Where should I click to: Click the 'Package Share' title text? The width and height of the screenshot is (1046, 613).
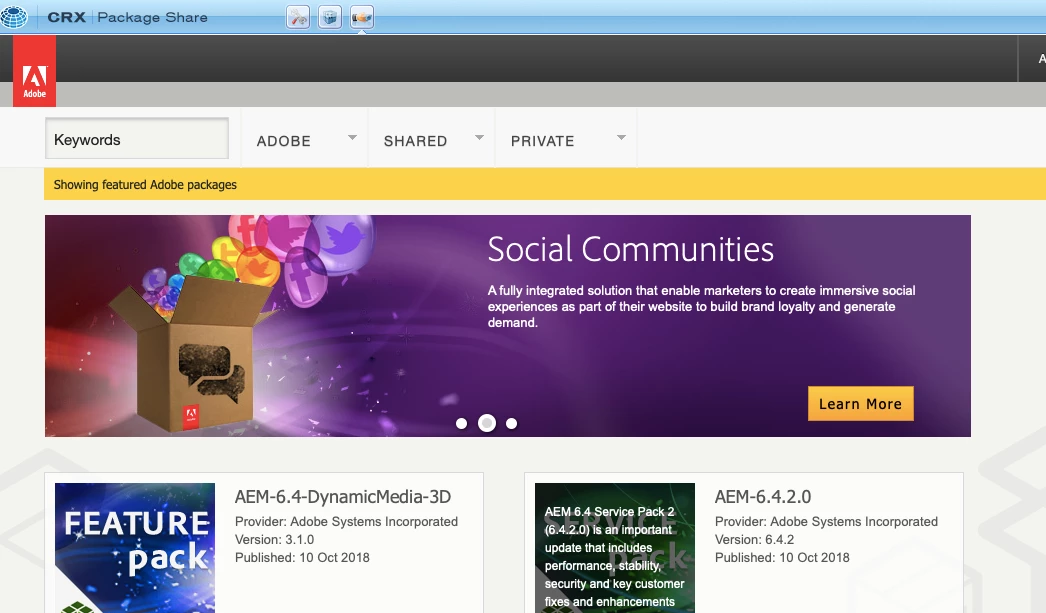click(152, 17)
